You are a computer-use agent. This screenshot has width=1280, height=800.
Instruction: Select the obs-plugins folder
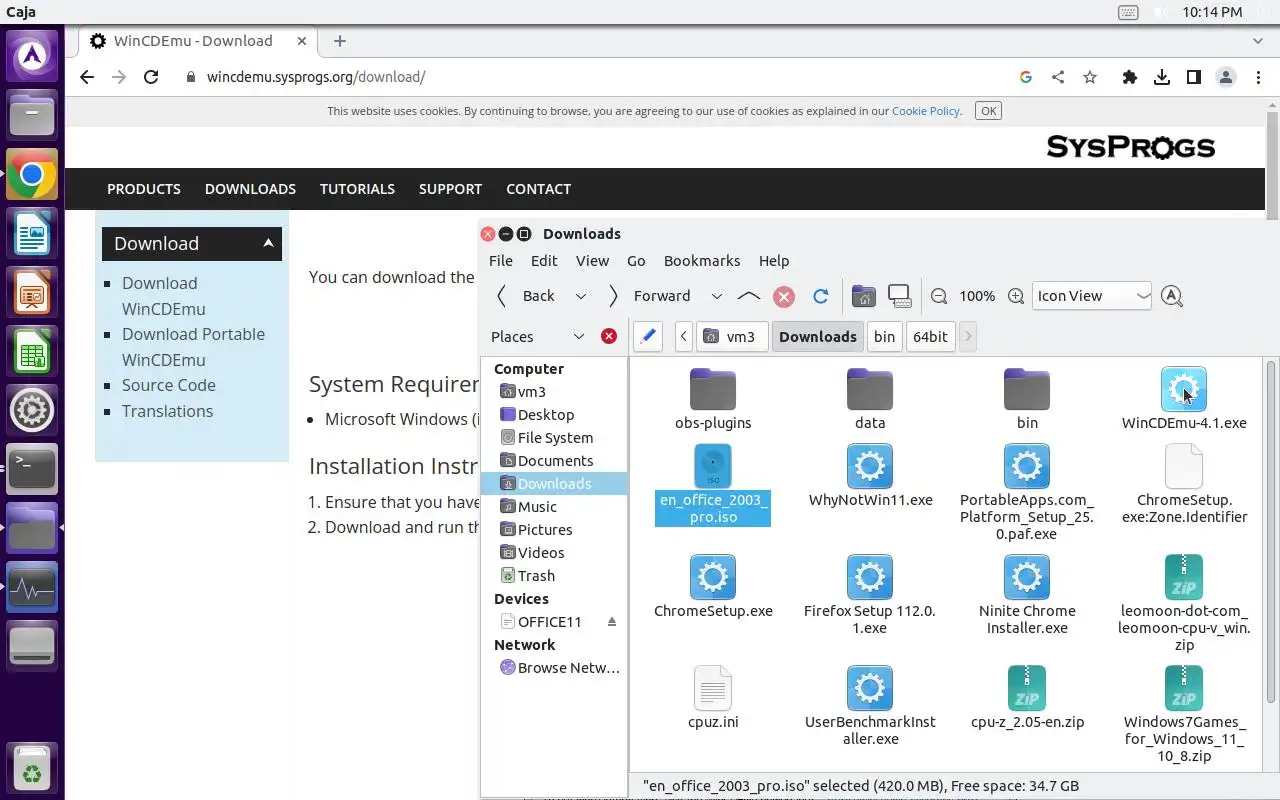click(x=713, y=398)
